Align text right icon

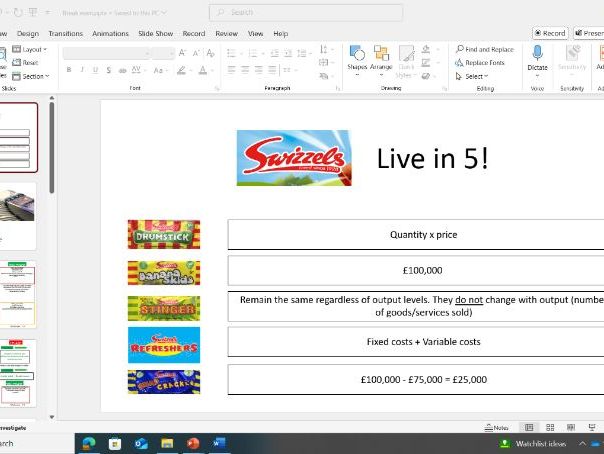(x=258, y=70)
